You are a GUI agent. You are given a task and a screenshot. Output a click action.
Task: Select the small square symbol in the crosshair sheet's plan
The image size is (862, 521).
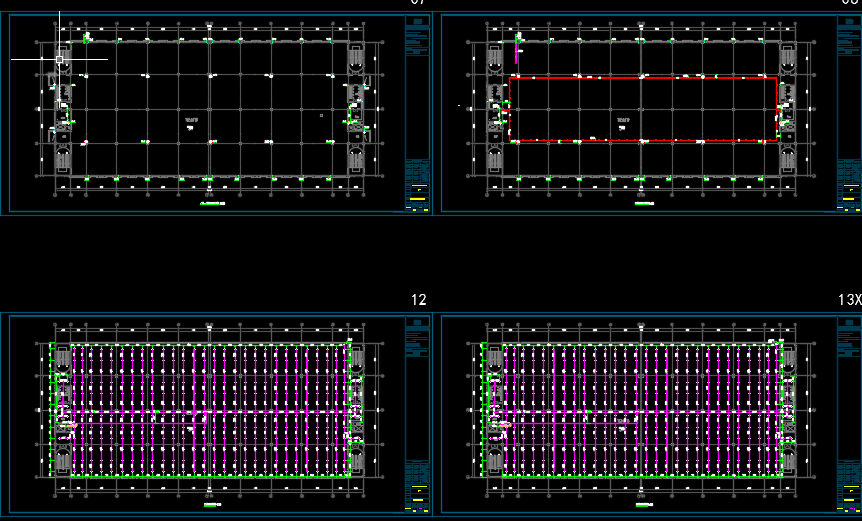322,115
